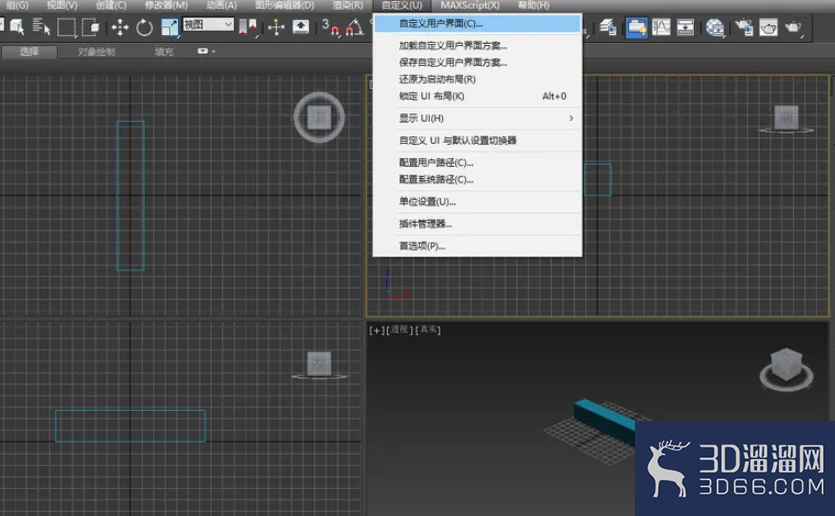Open Select by Name list
Viewport: 835px width, 516px height.
tap(41, 27)
